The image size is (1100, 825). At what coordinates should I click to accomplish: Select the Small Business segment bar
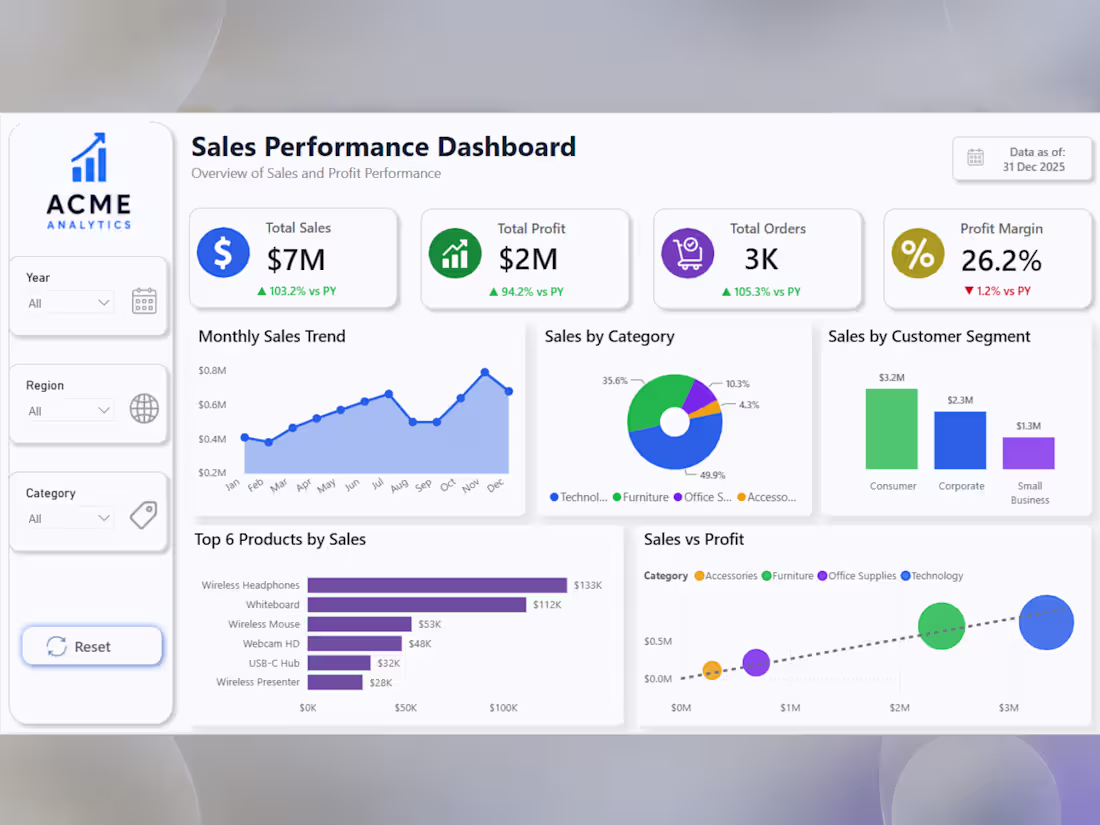click(1028, 453)
